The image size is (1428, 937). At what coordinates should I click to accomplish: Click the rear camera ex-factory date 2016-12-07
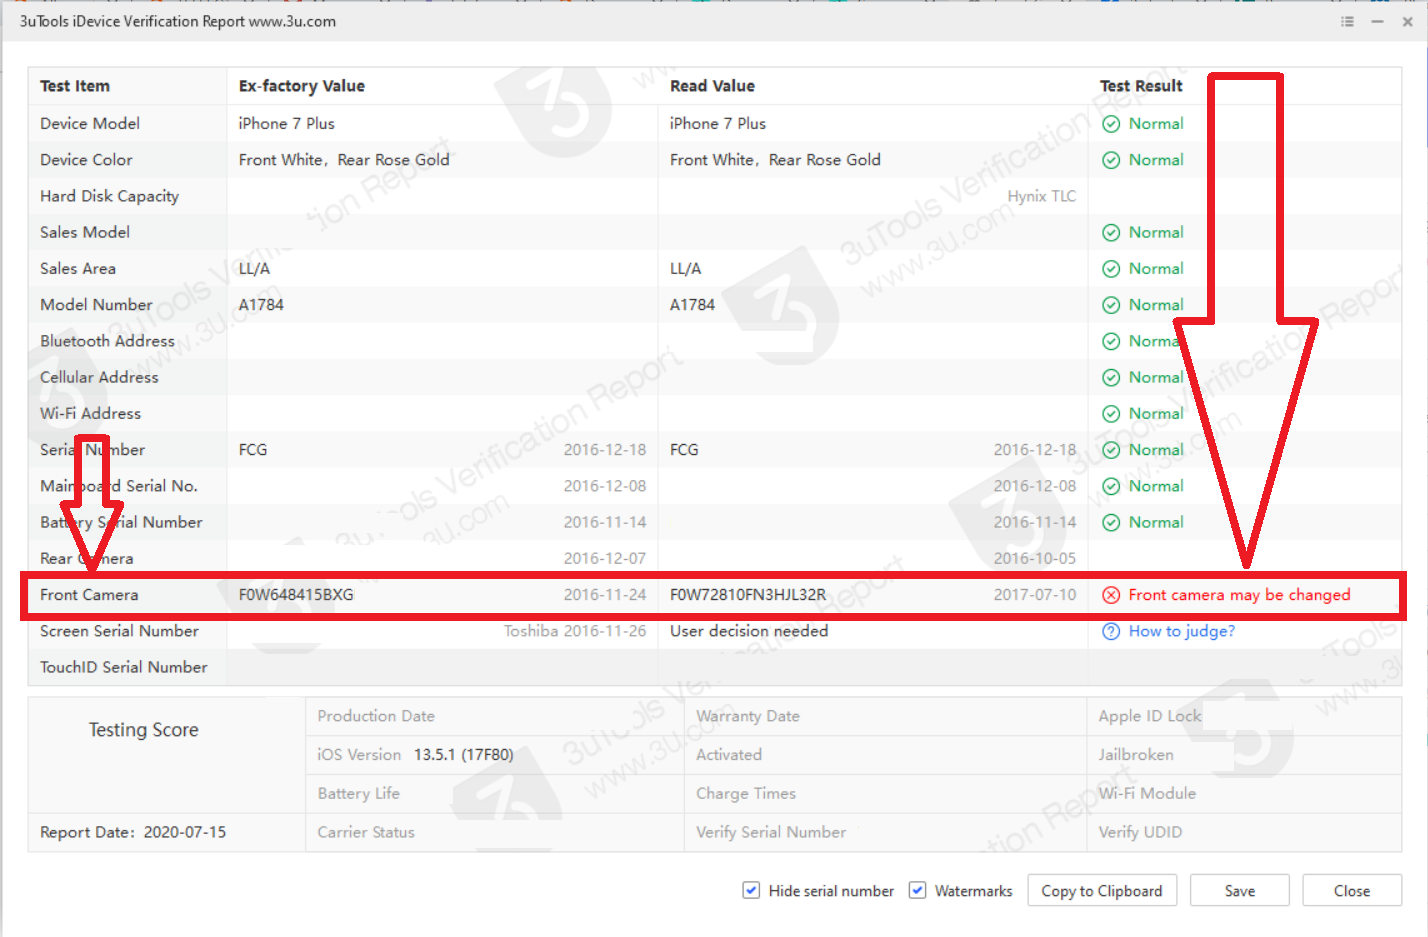click(605, 559)
